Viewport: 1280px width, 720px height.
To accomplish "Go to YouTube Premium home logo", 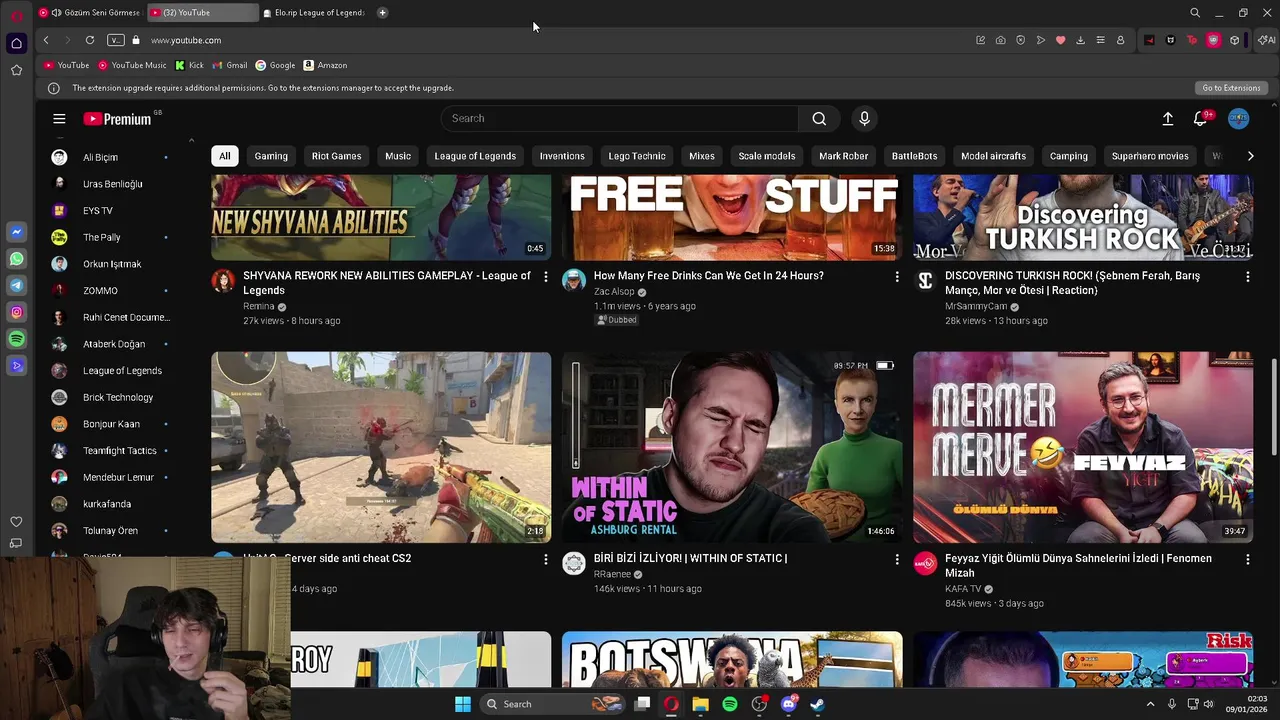I will (x=117, y=119).
